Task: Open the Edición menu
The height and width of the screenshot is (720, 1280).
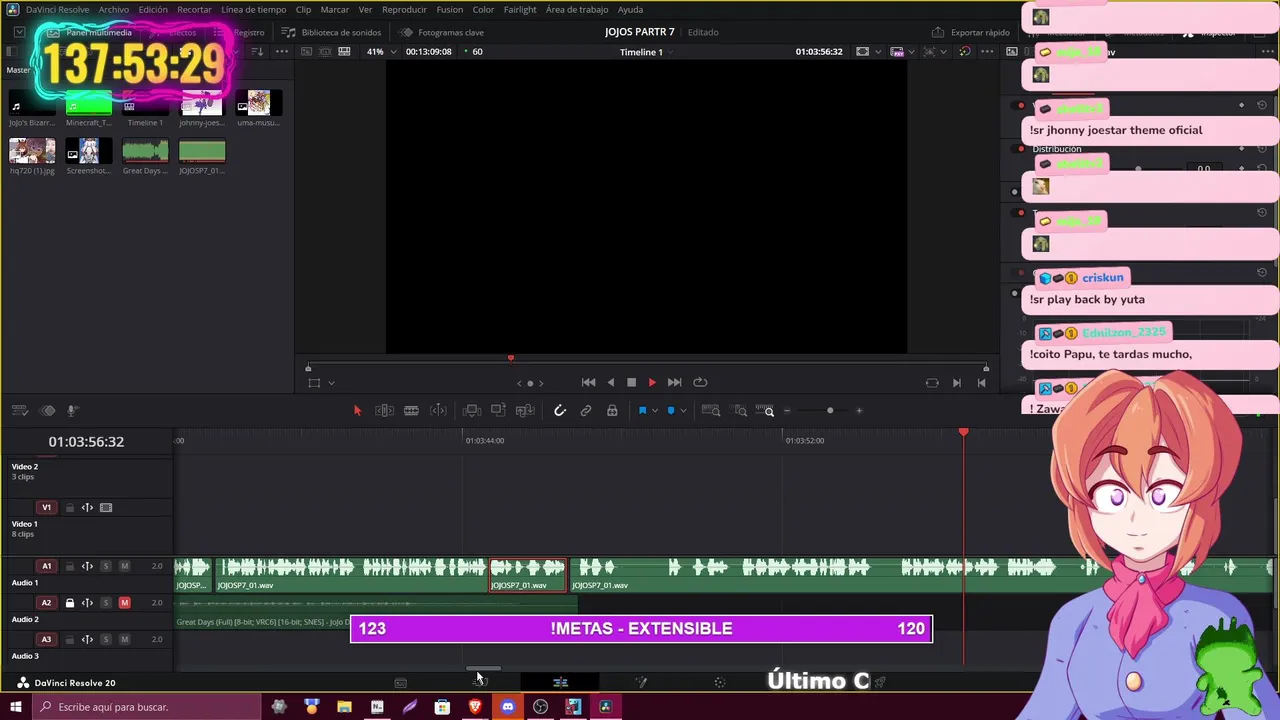Action: pos(153,9)
